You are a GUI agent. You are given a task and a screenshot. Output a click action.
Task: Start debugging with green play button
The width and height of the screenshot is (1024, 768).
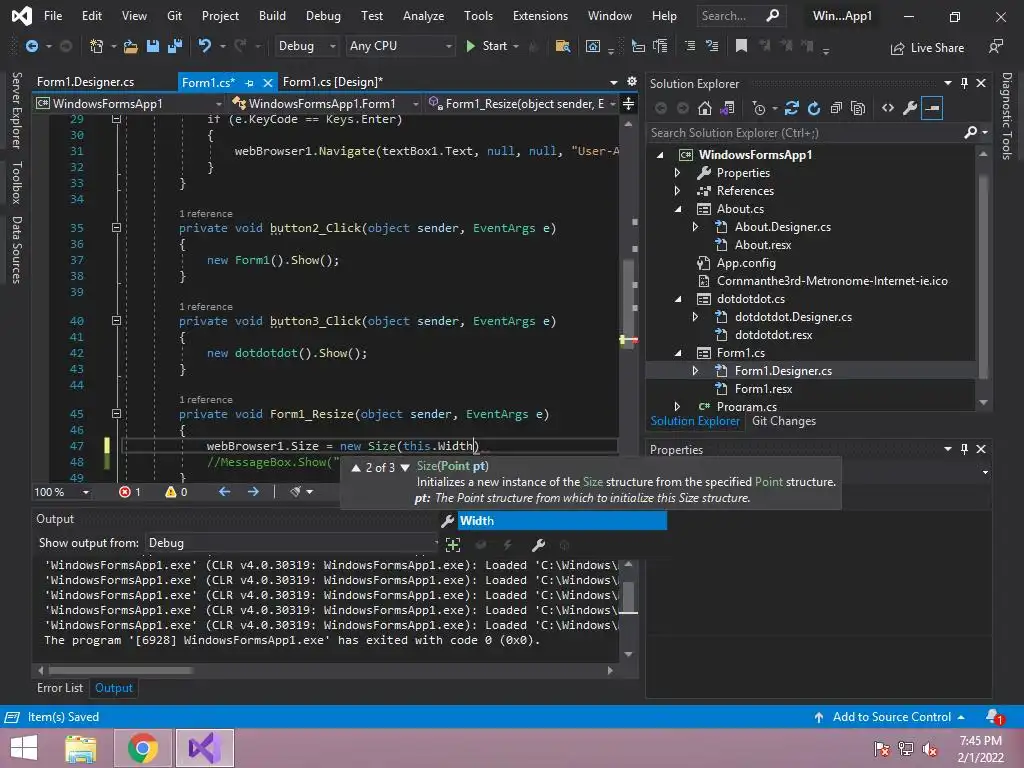[471, 46]
